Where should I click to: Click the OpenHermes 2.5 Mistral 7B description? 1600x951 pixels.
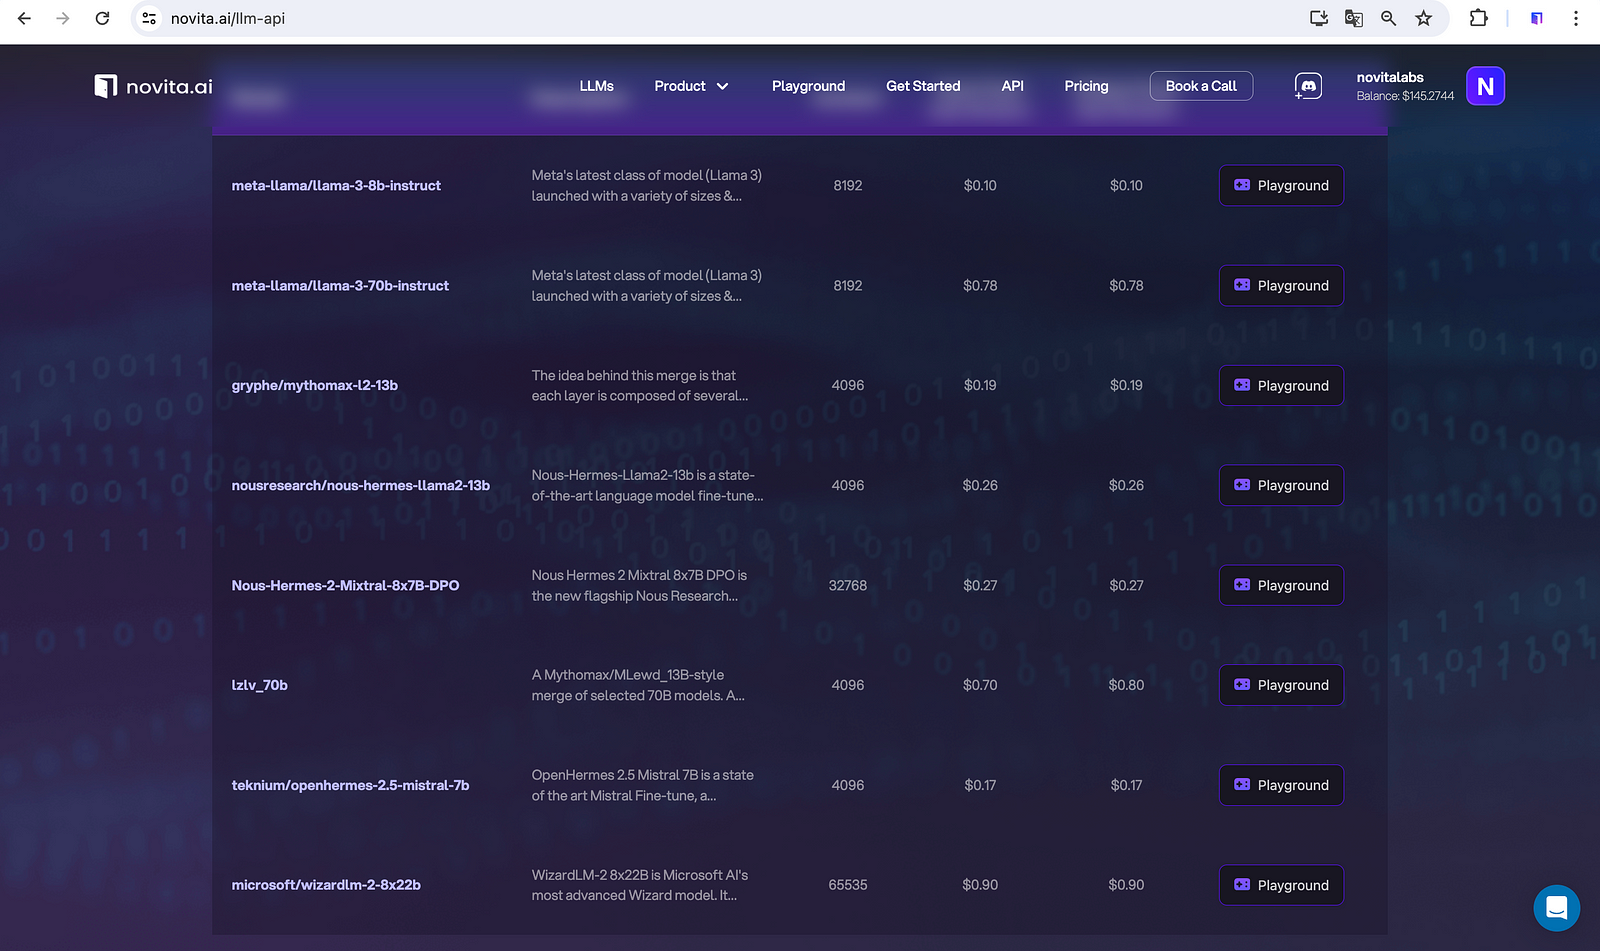643,785
